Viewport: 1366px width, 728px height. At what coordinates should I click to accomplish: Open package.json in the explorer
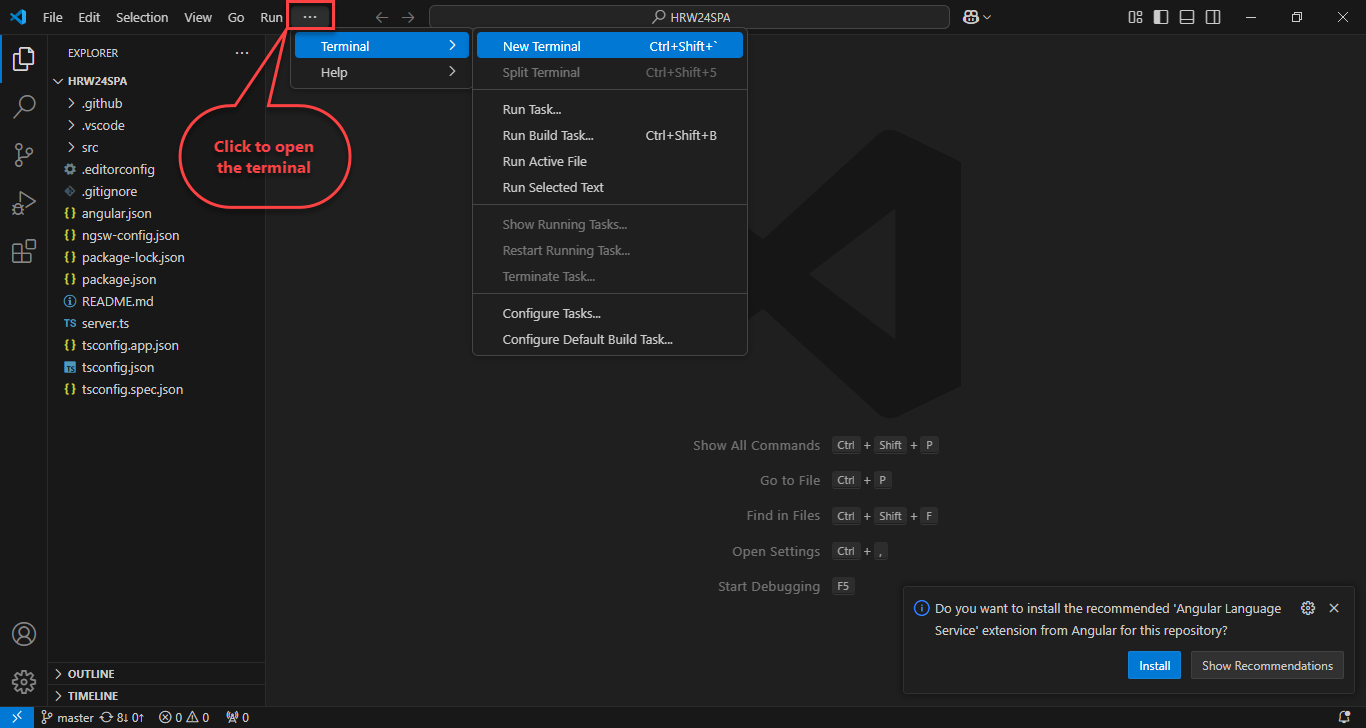(x=119, y=279)
